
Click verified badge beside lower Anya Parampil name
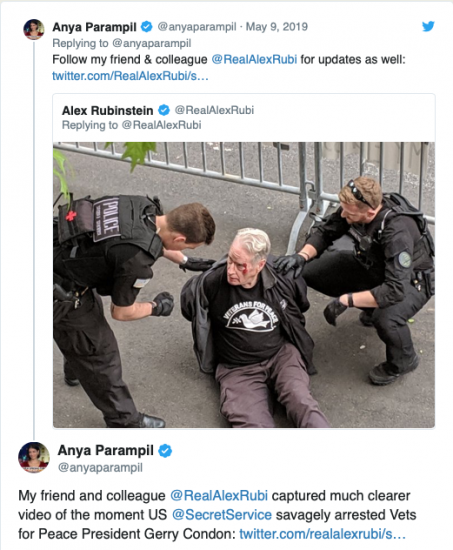[x=165, y=451]
